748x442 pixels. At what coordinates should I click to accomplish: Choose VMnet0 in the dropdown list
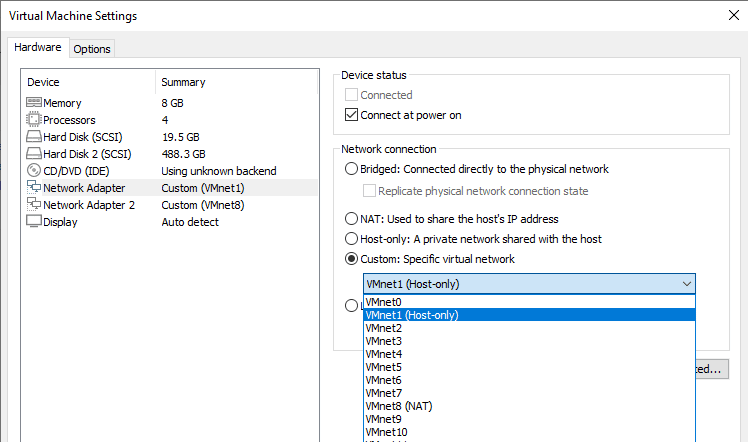click(384, 302)
